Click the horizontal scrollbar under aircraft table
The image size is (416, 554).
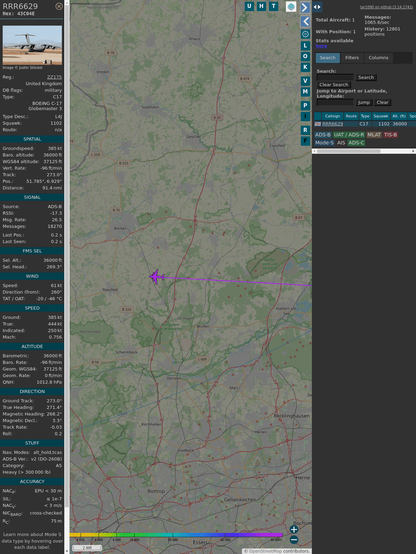[364, 151]
